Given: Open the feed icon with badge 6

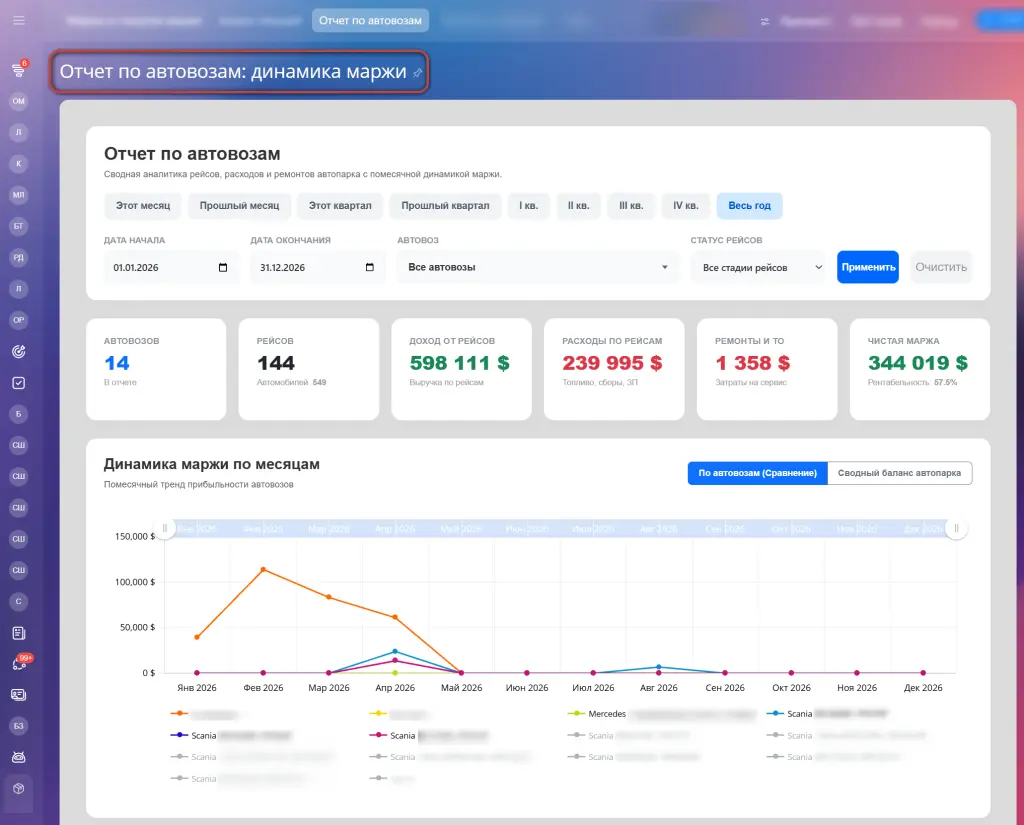Looking at the screenshot, I should tap(18, 70).
